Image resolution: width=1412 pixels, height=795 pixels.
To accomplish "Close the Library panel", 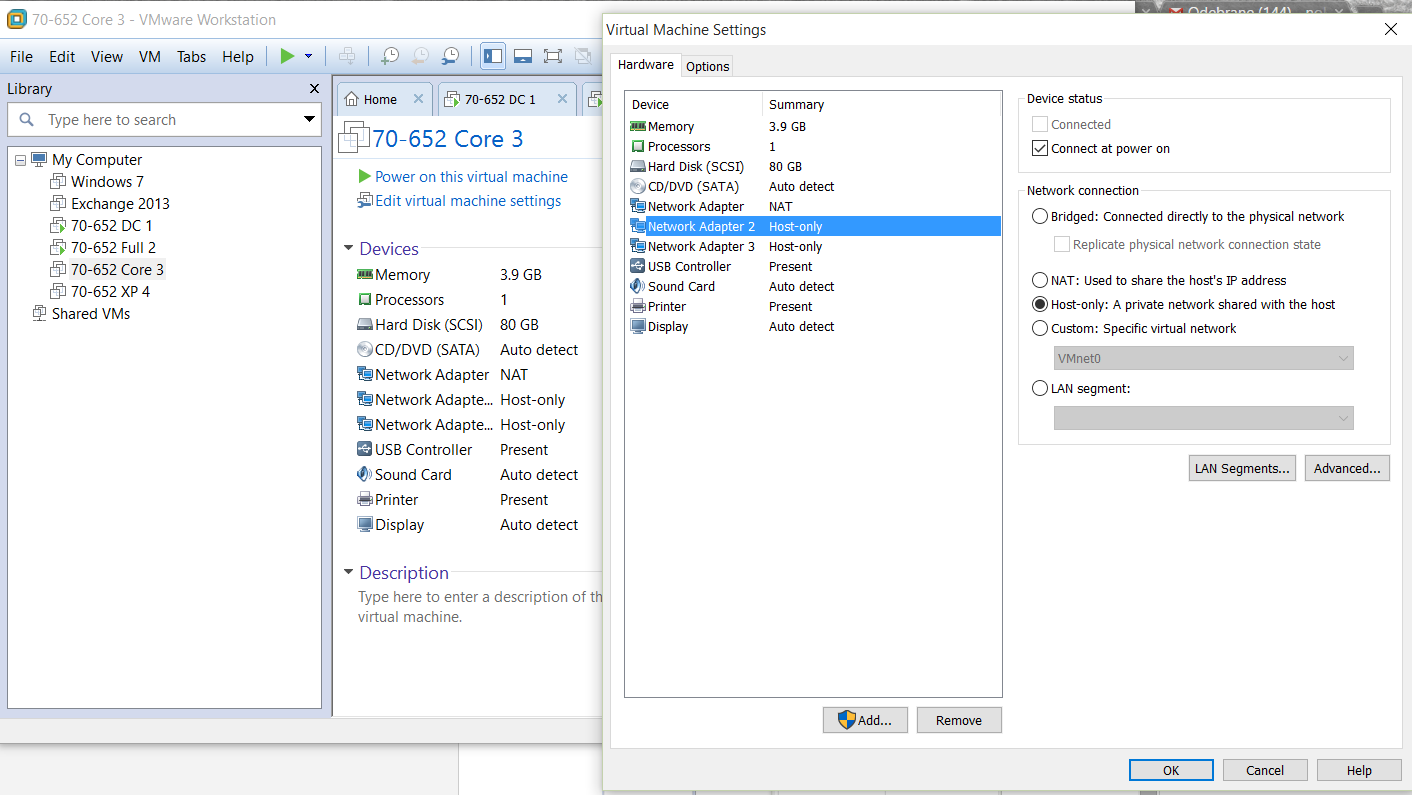I will point(314,89).
